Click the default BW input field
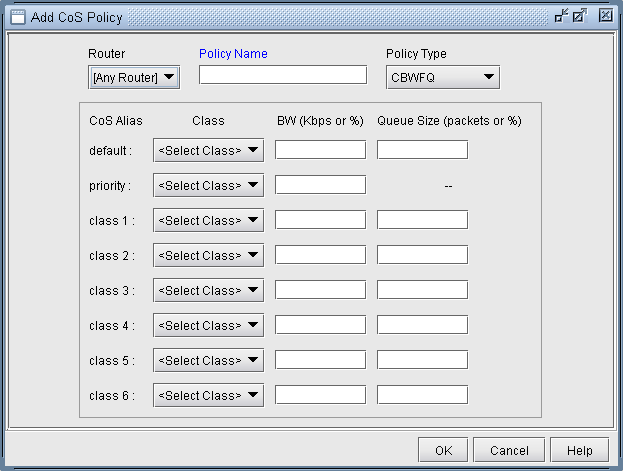The image size is (623, 471). pos(320,150)
